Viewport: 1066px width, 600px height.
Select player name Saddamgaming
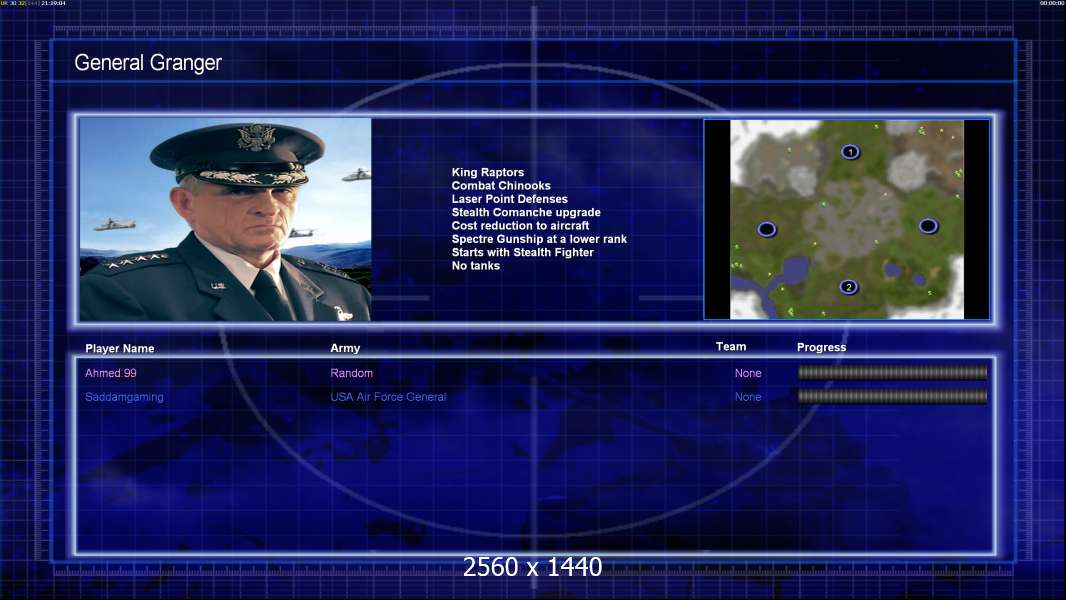coord(124,397)
